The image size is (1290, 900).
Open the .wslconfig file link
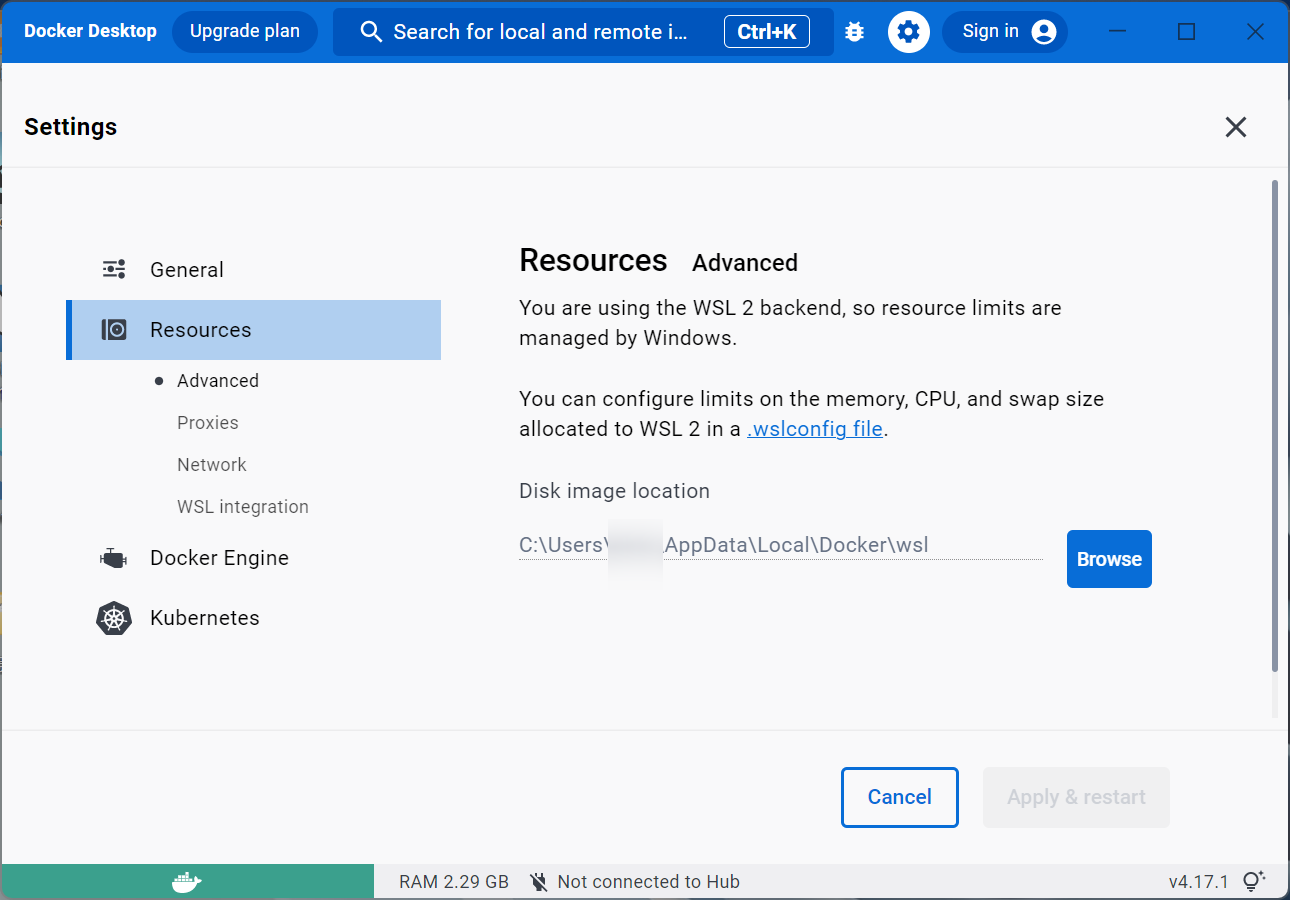click(815, 429)
